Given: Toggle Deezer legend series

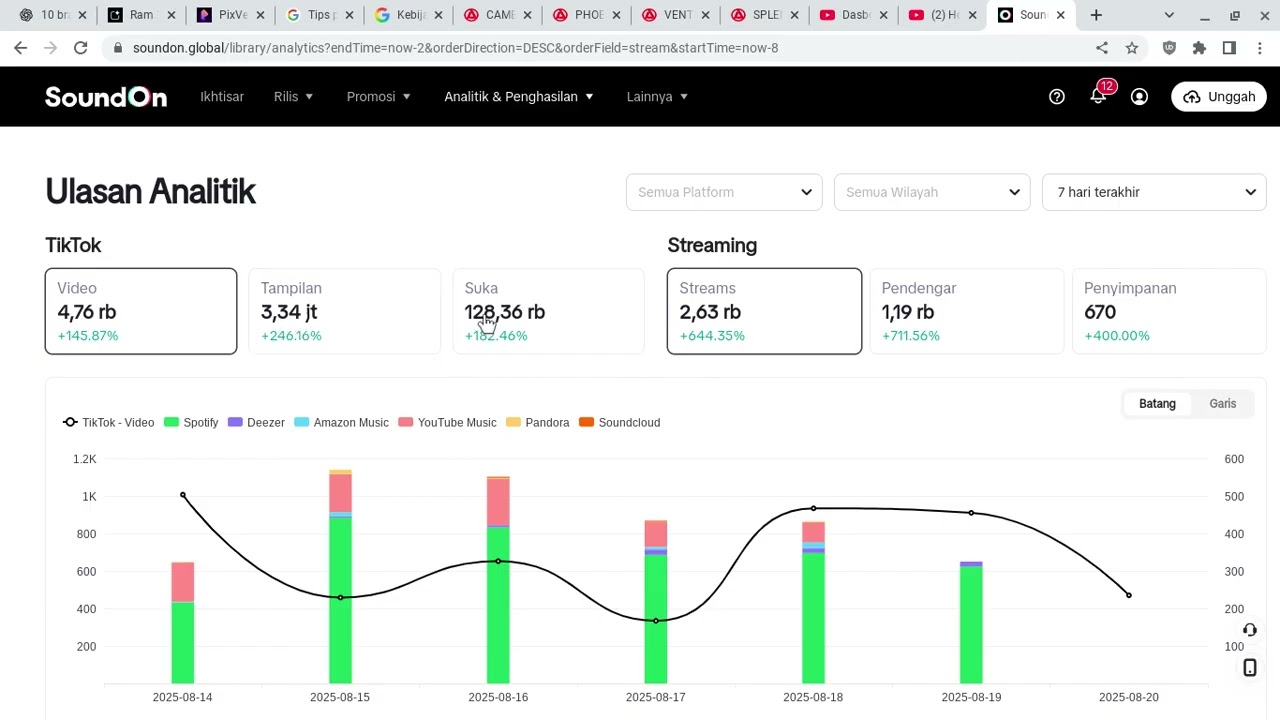Looking at the screenshot, I should click(257, 422).
